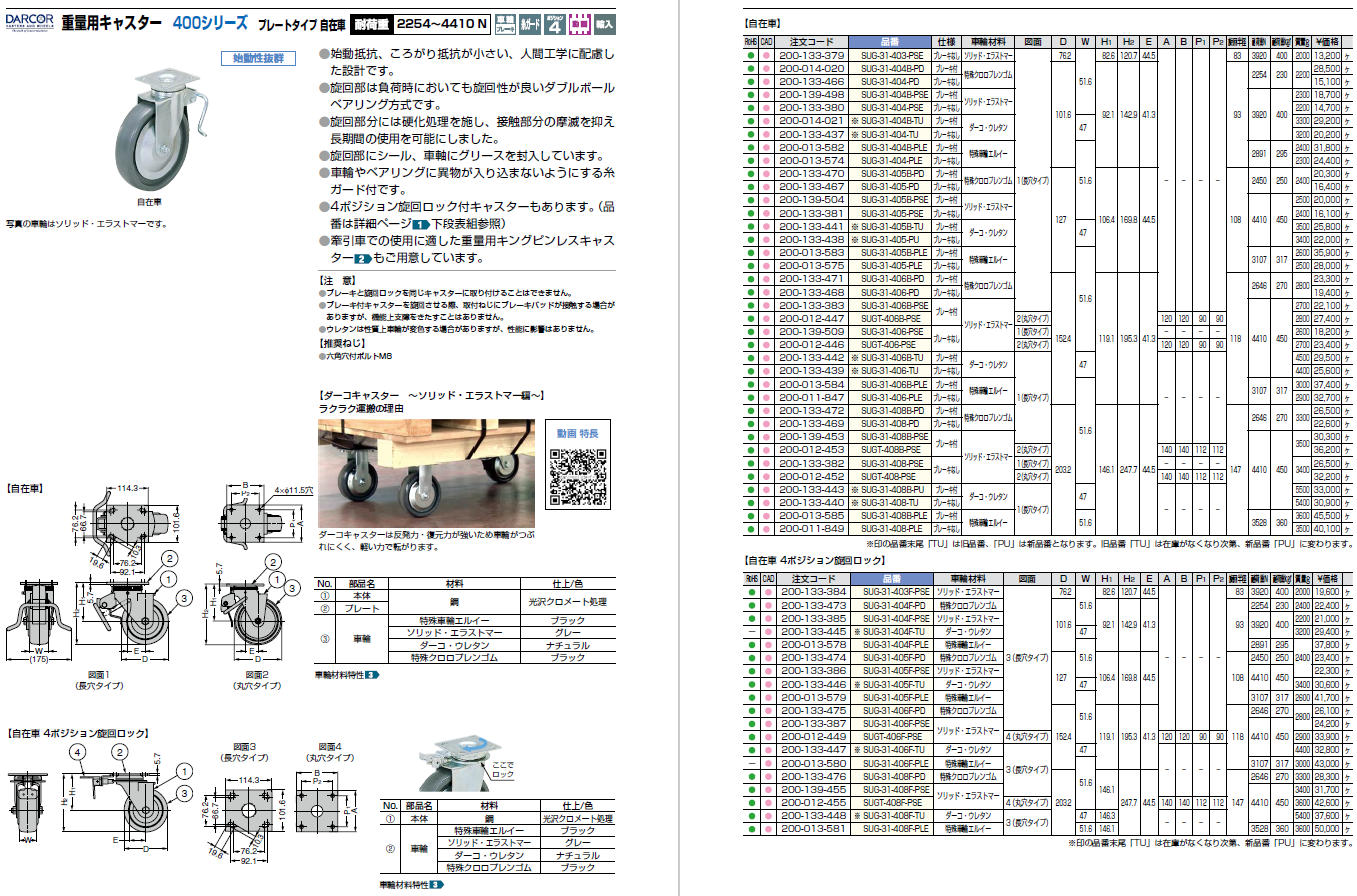
Task: Click the 耐荷重 label in the header
Action: [371, 23]
